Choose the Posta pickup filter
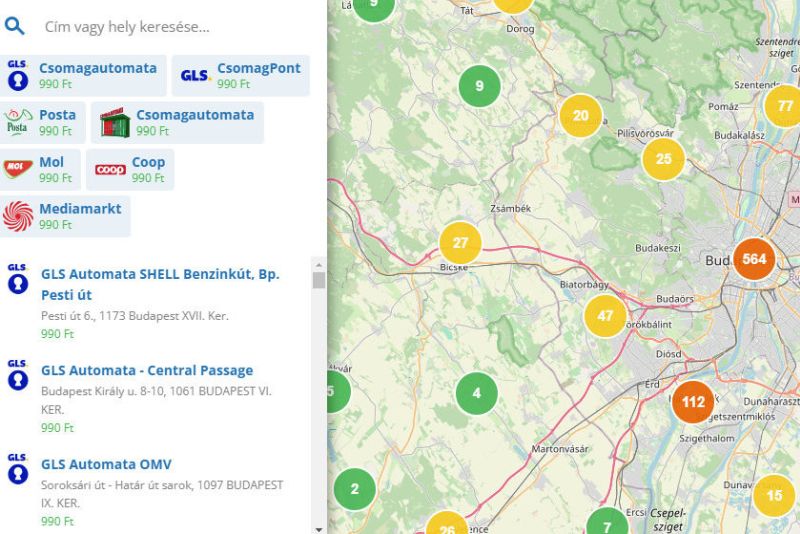Screen dimensions: 800x534 (42, 122)
